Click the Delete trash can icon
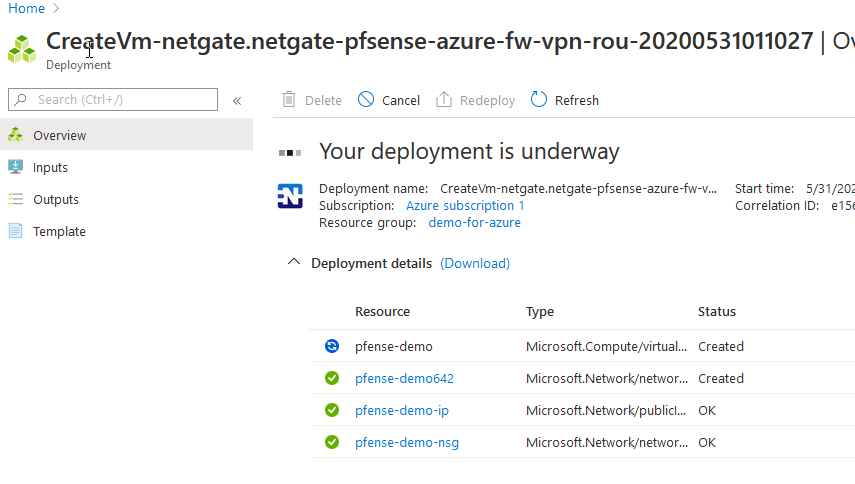This screenshot has width=855, height=484. 289,100
